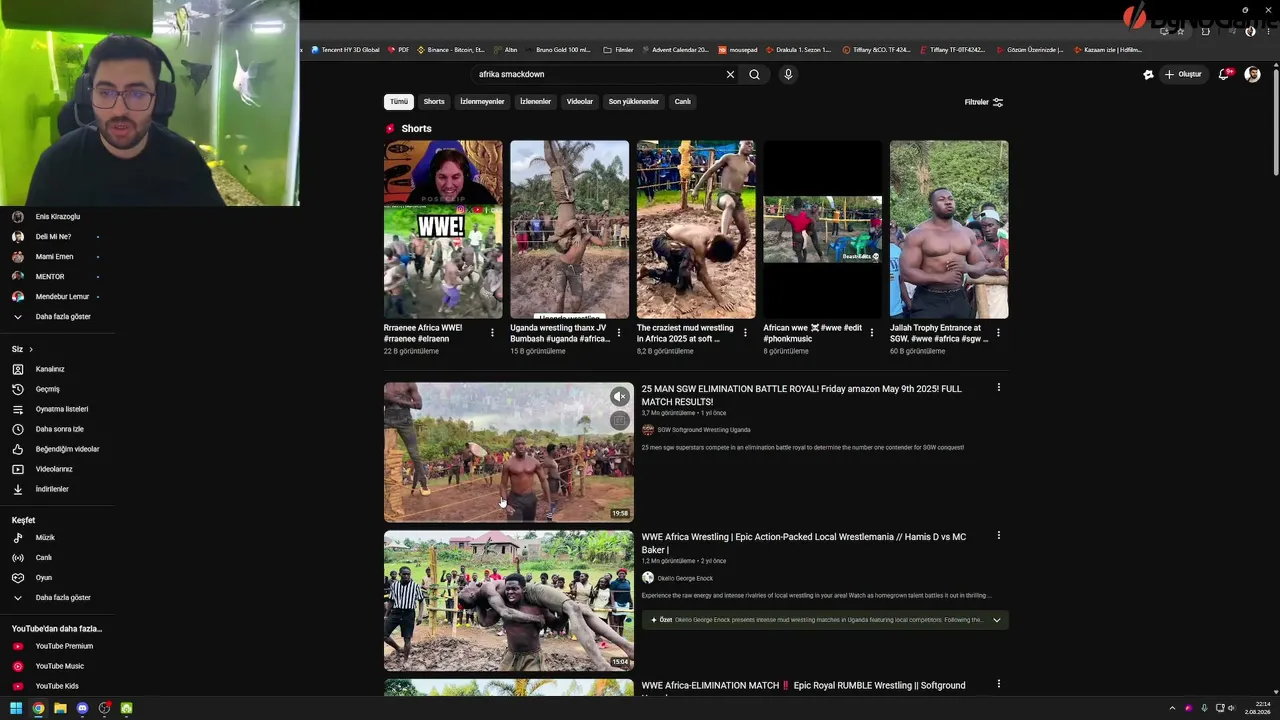This screenshot has height=720, width=1280.
Task: Select the Shorts filter chip
Action: point(434,101)
